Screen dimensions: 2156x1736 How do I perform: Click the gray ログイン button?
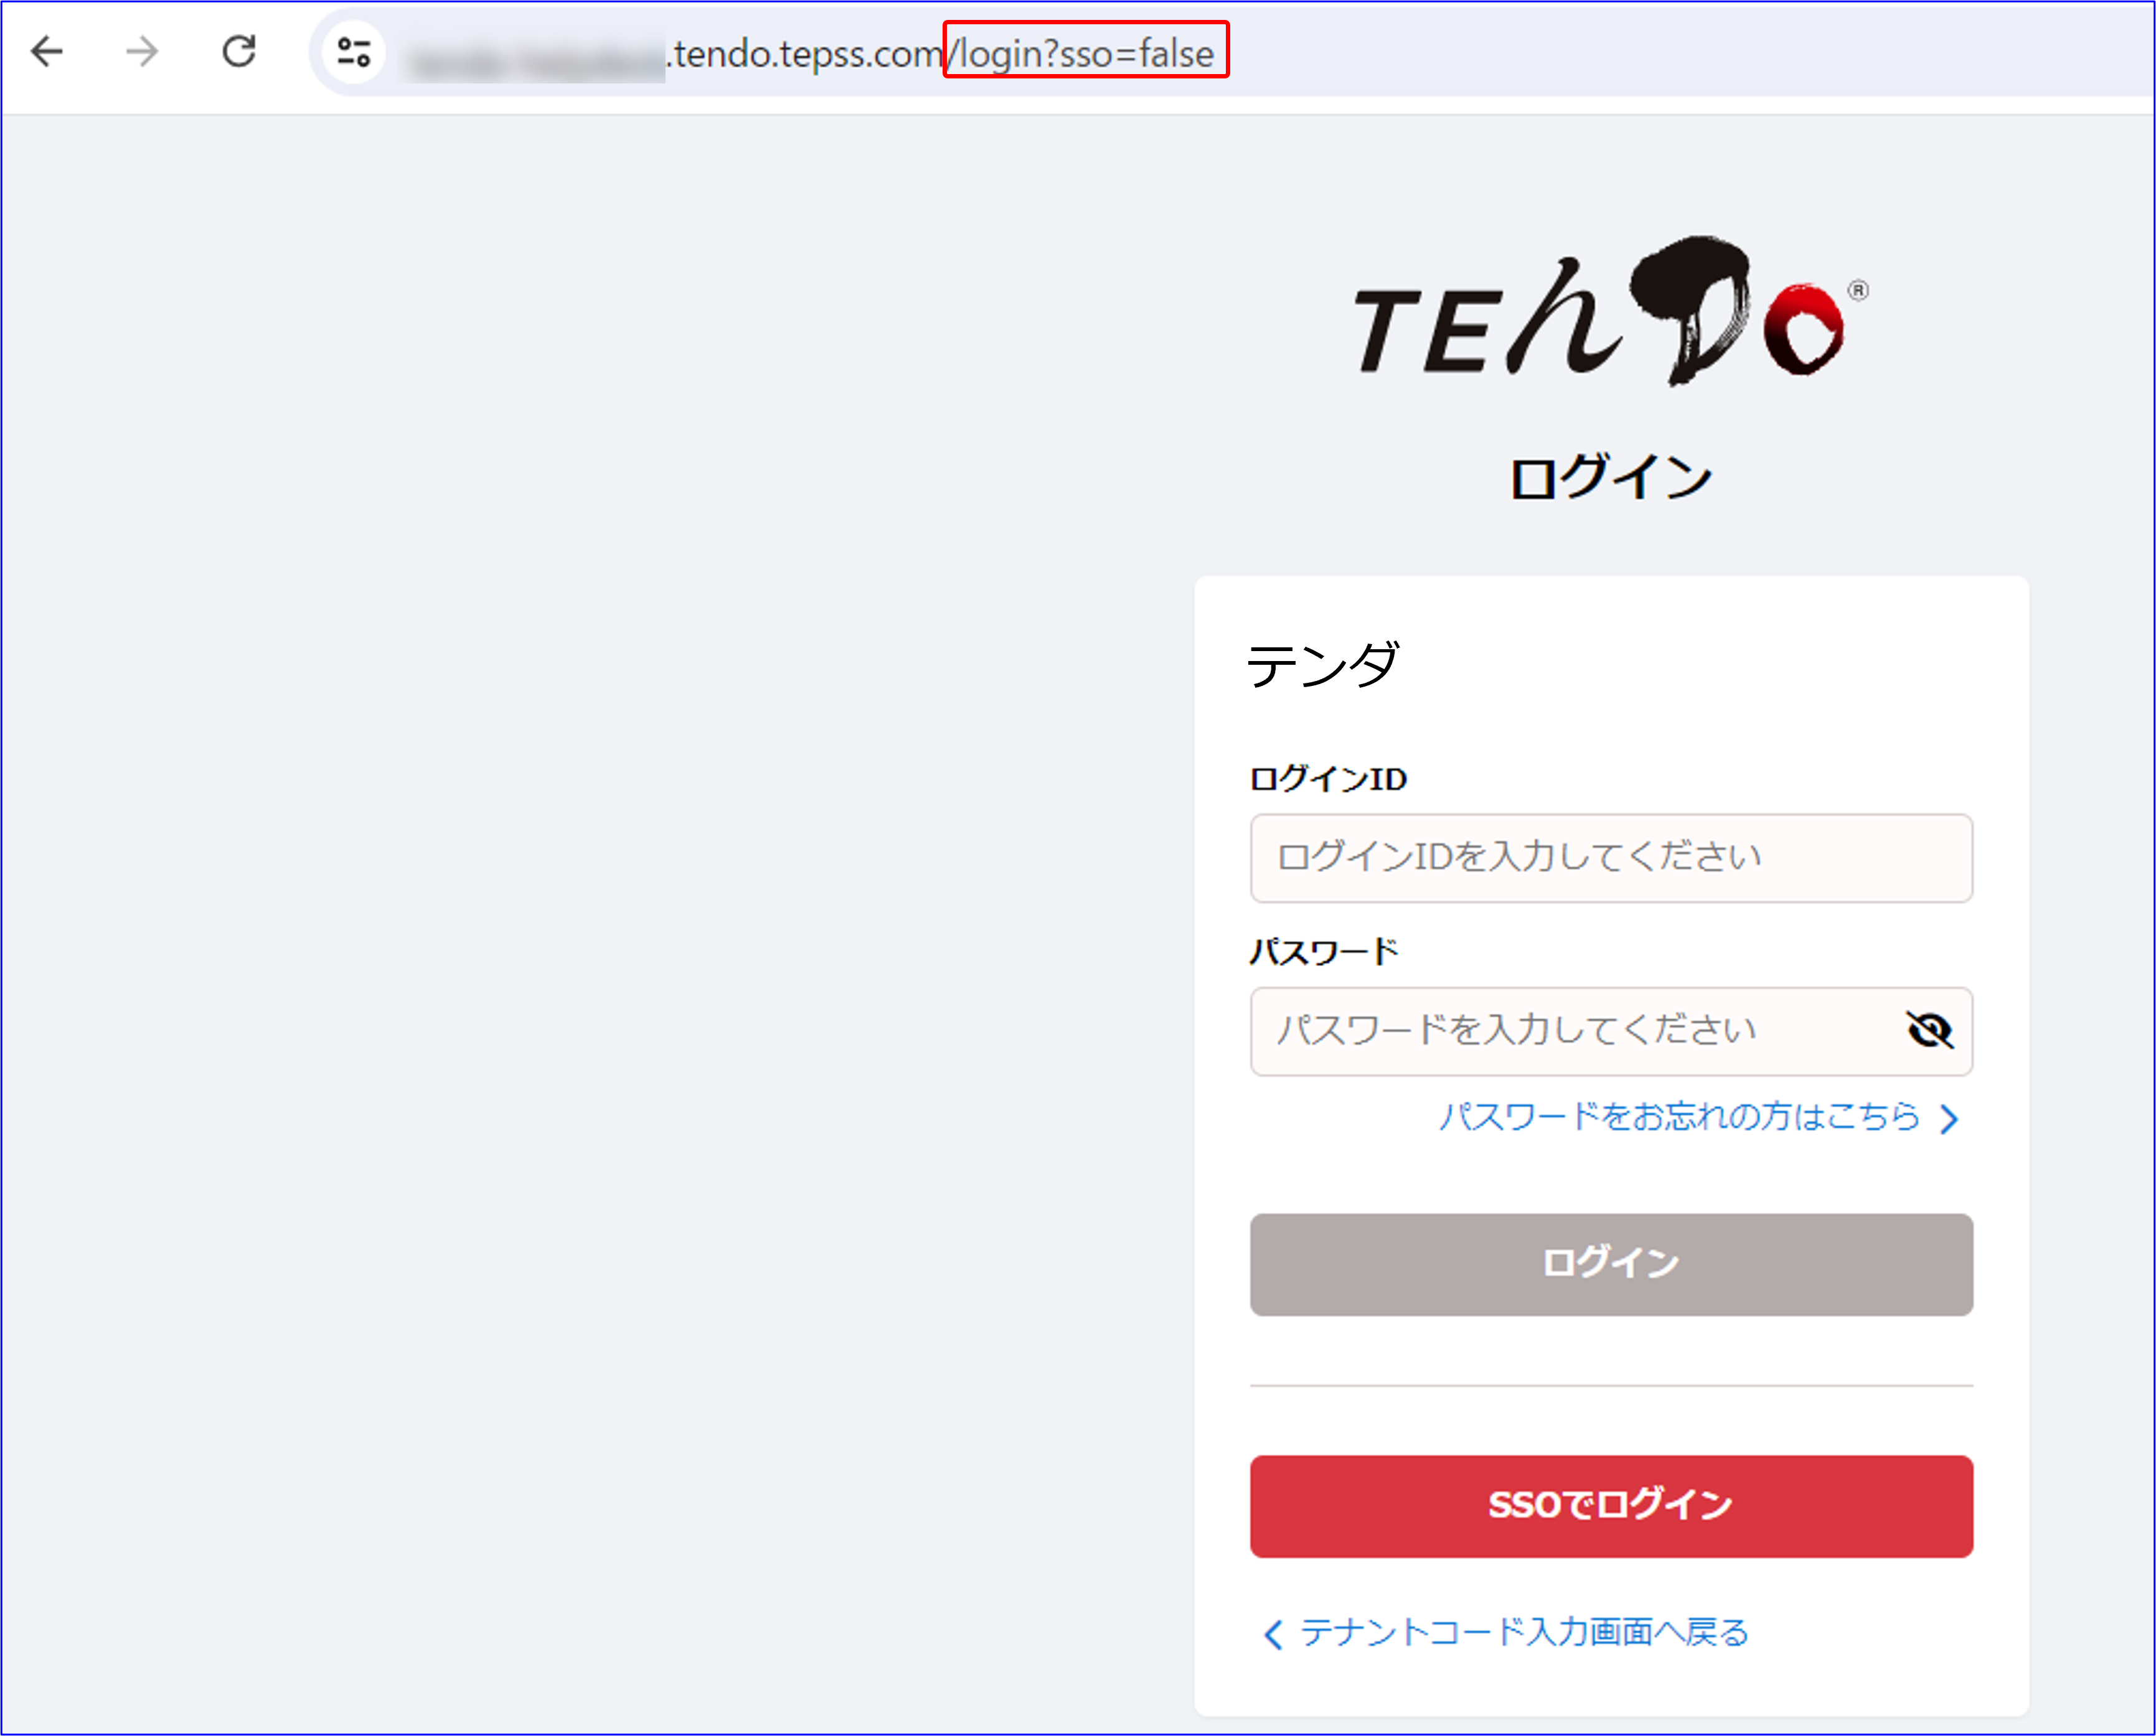click(1611, 1264)
